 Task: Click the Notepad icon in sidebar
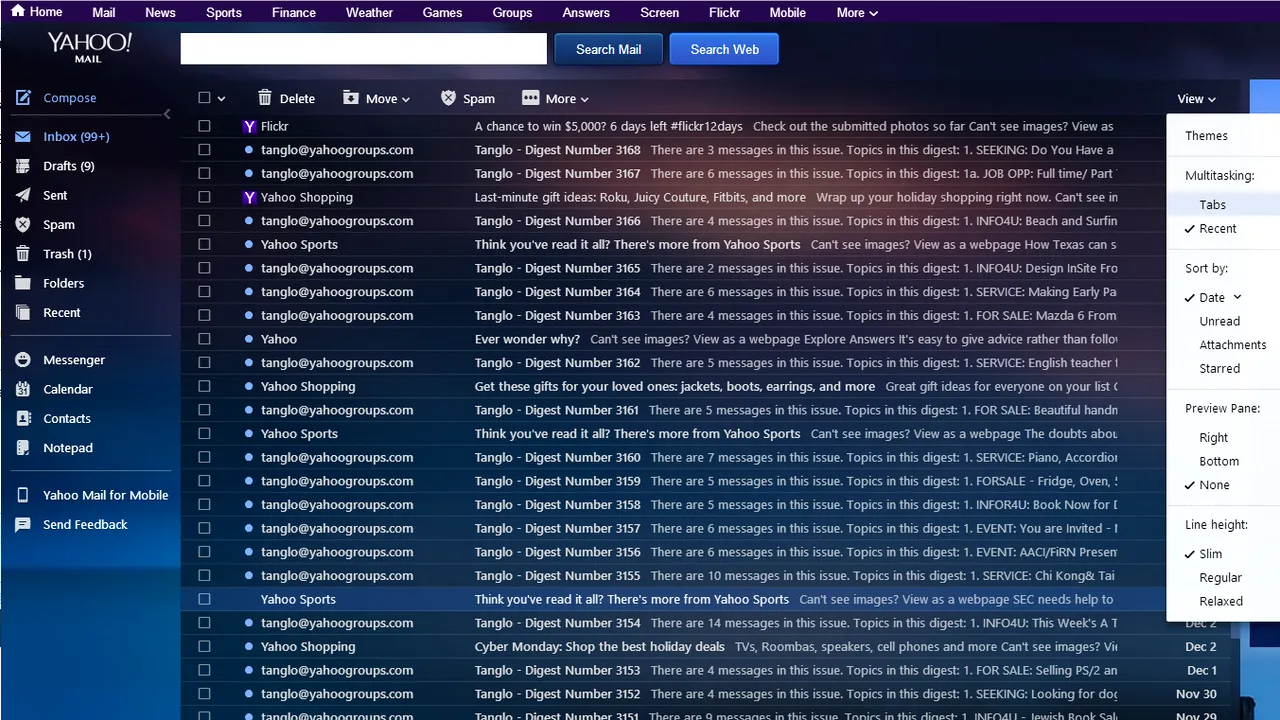23,448
